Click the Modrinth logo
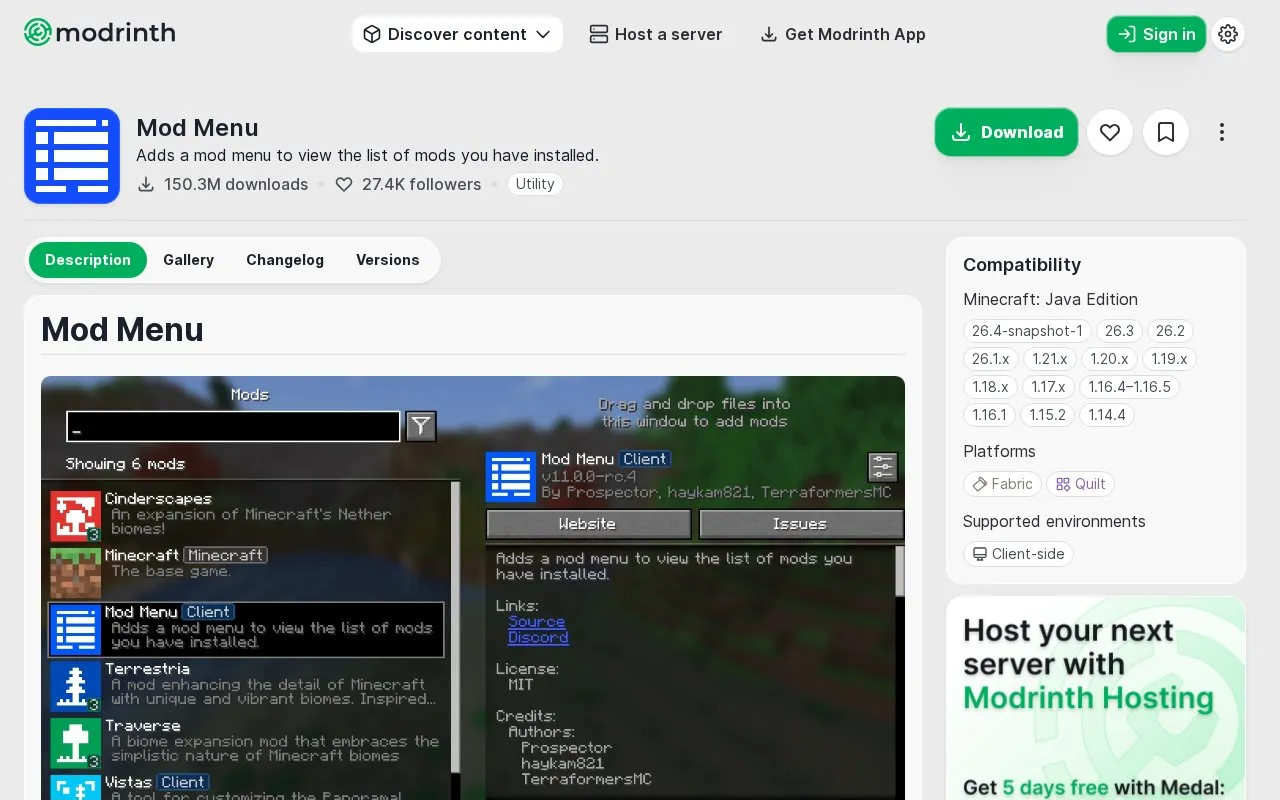The height and width of the screenshot is (800, 1280). coord(100,33)
